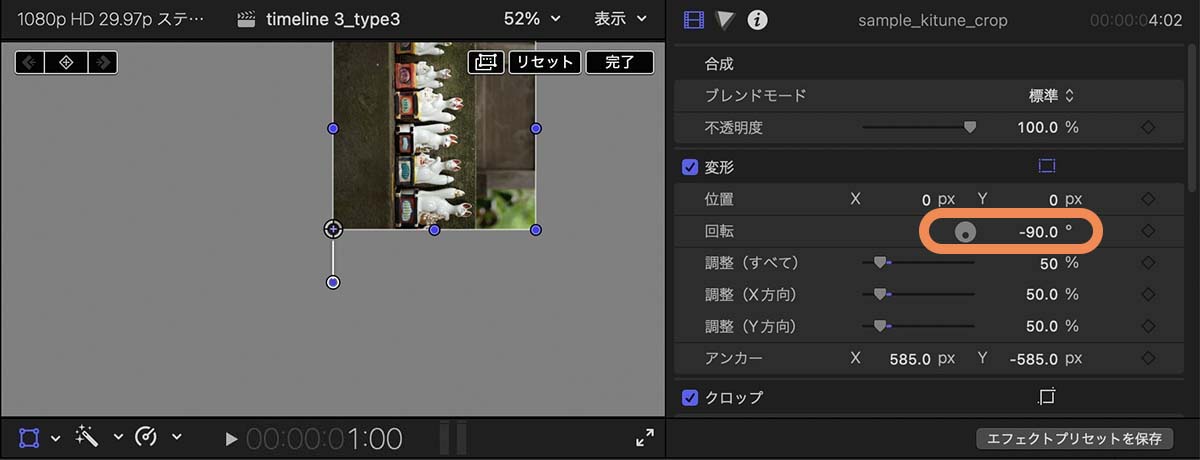The image size is (1200, 460).
Task: Go to previous keyframe in viewer
Action: 31,62
